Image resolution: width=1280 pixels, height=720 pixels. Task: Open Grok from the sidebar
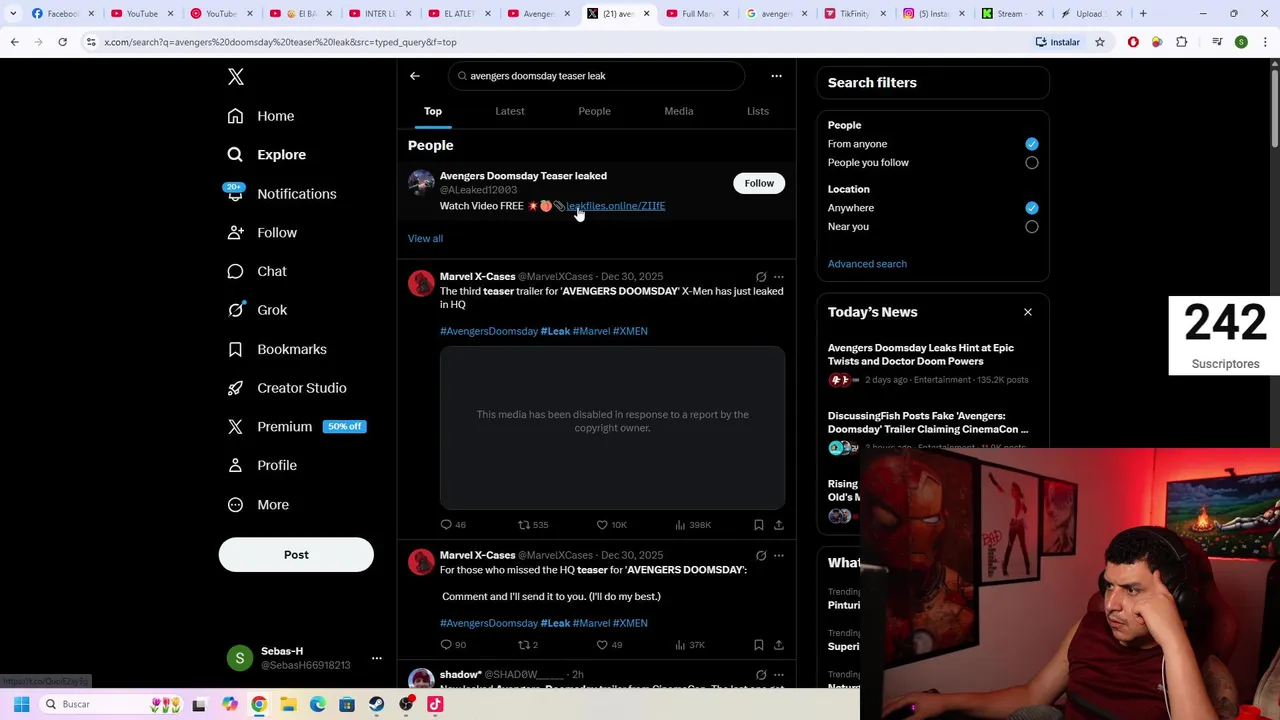click(x=257, y=310)
